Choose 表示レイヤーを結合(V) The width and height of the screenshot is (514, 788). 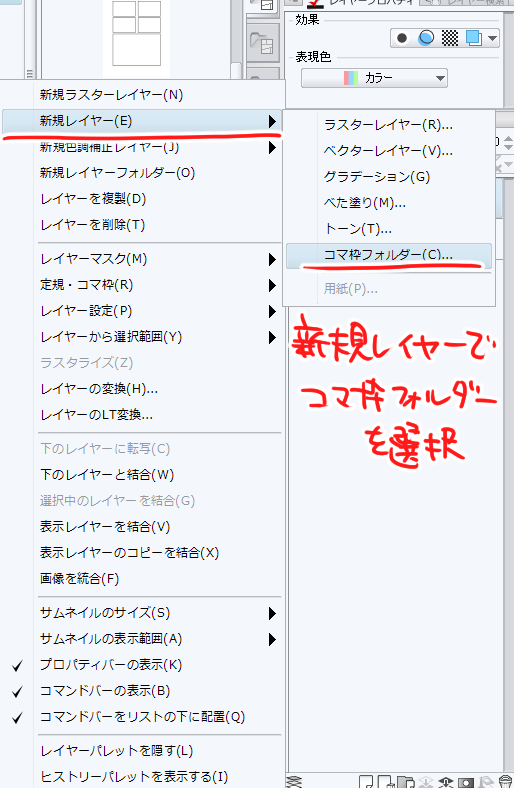click(x=144, y=527)
